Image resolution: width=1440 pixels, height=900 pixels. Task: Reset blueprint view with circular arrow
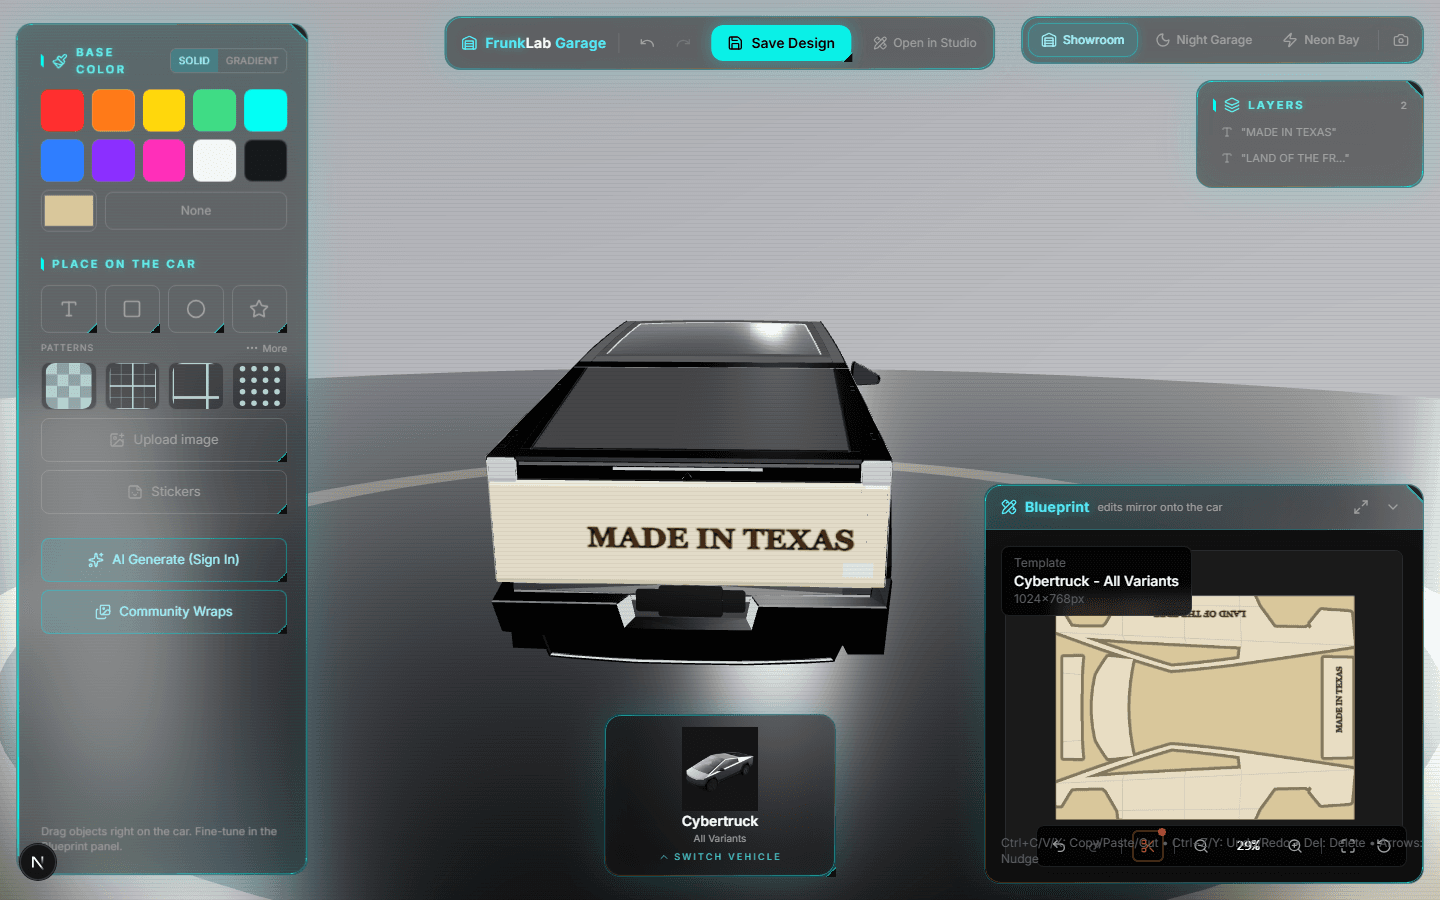pyautogui.click(x=1384, y=846)
